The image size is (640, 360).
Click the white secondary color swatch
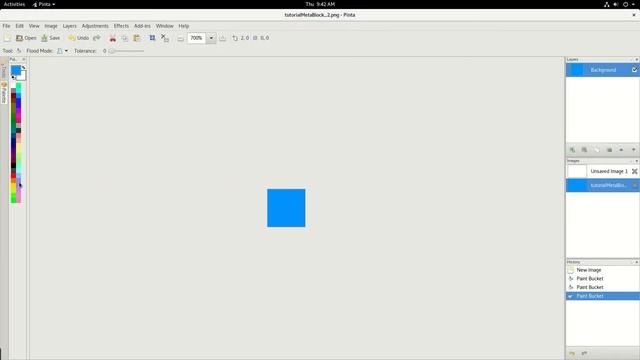22,76
